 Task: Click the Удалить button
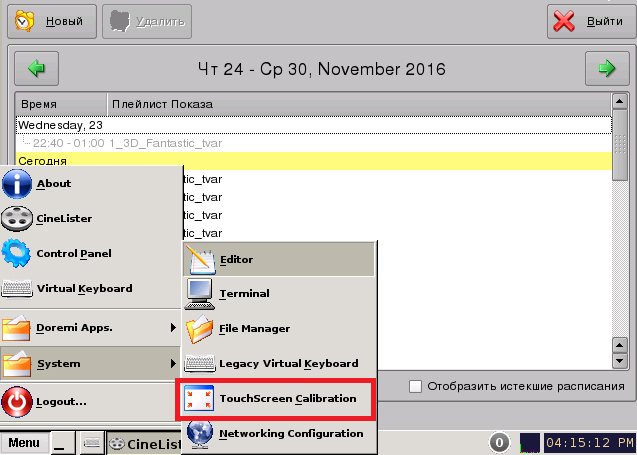[147, 22]
